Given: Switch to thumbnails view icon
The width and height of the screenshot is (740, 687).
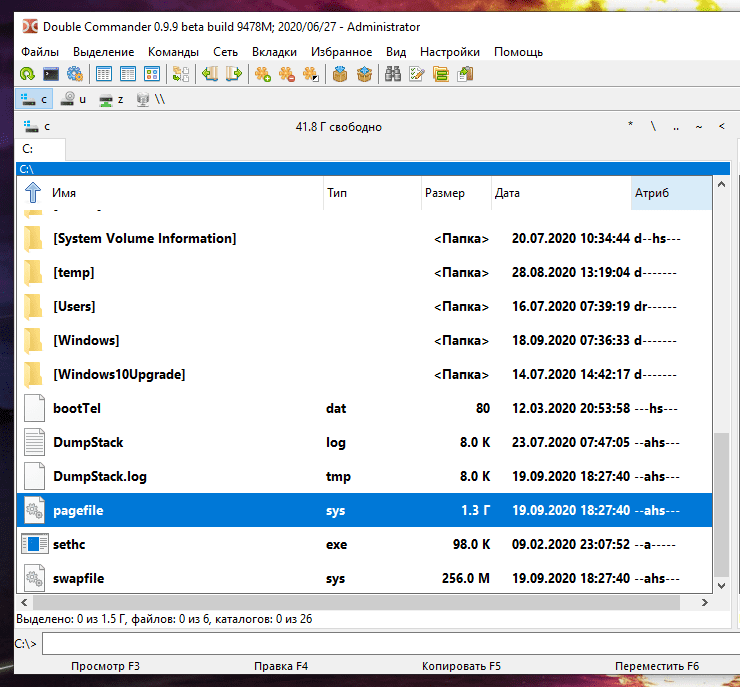Looking at the screenshot, I should 152,74.
